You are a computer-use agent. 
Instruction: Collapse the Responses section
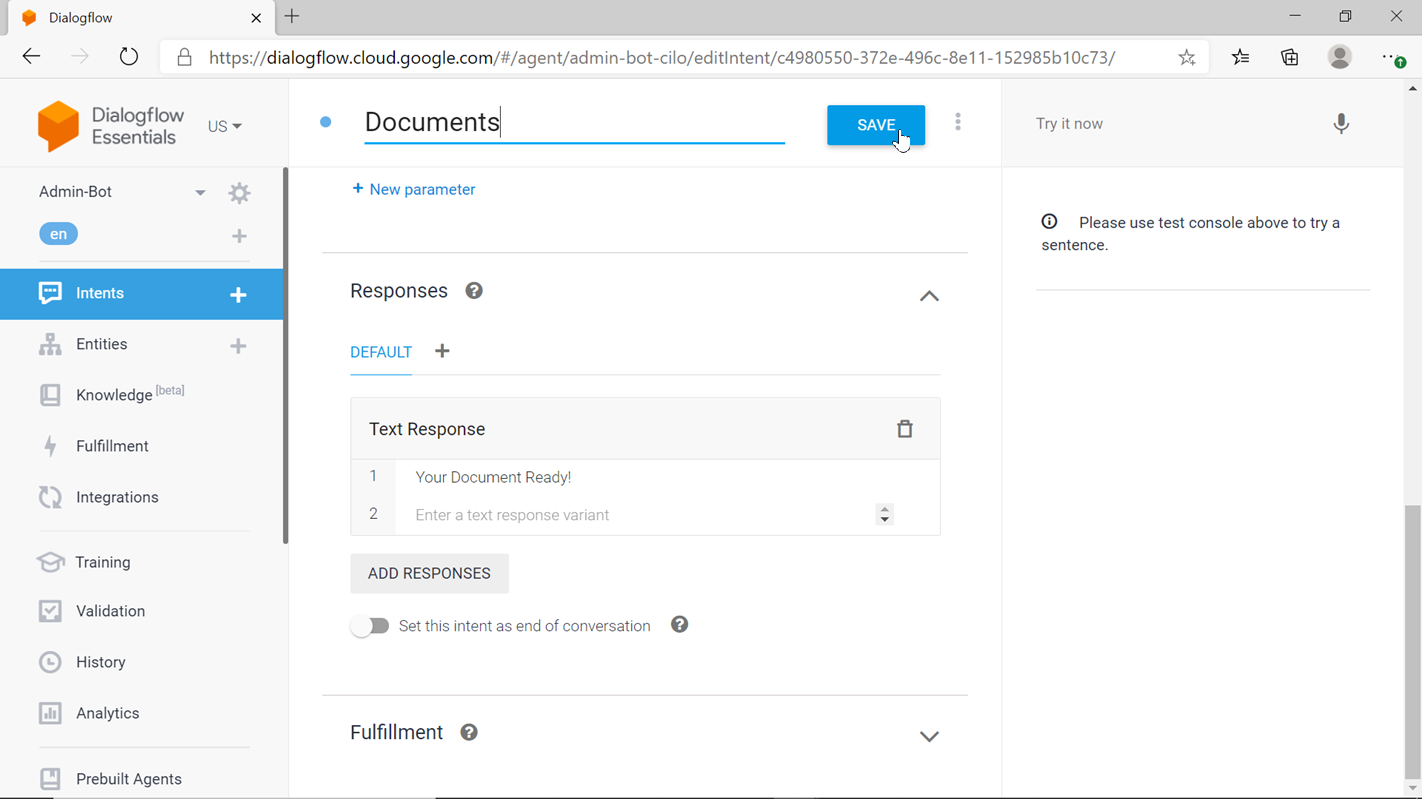click(x=929, y=296)
